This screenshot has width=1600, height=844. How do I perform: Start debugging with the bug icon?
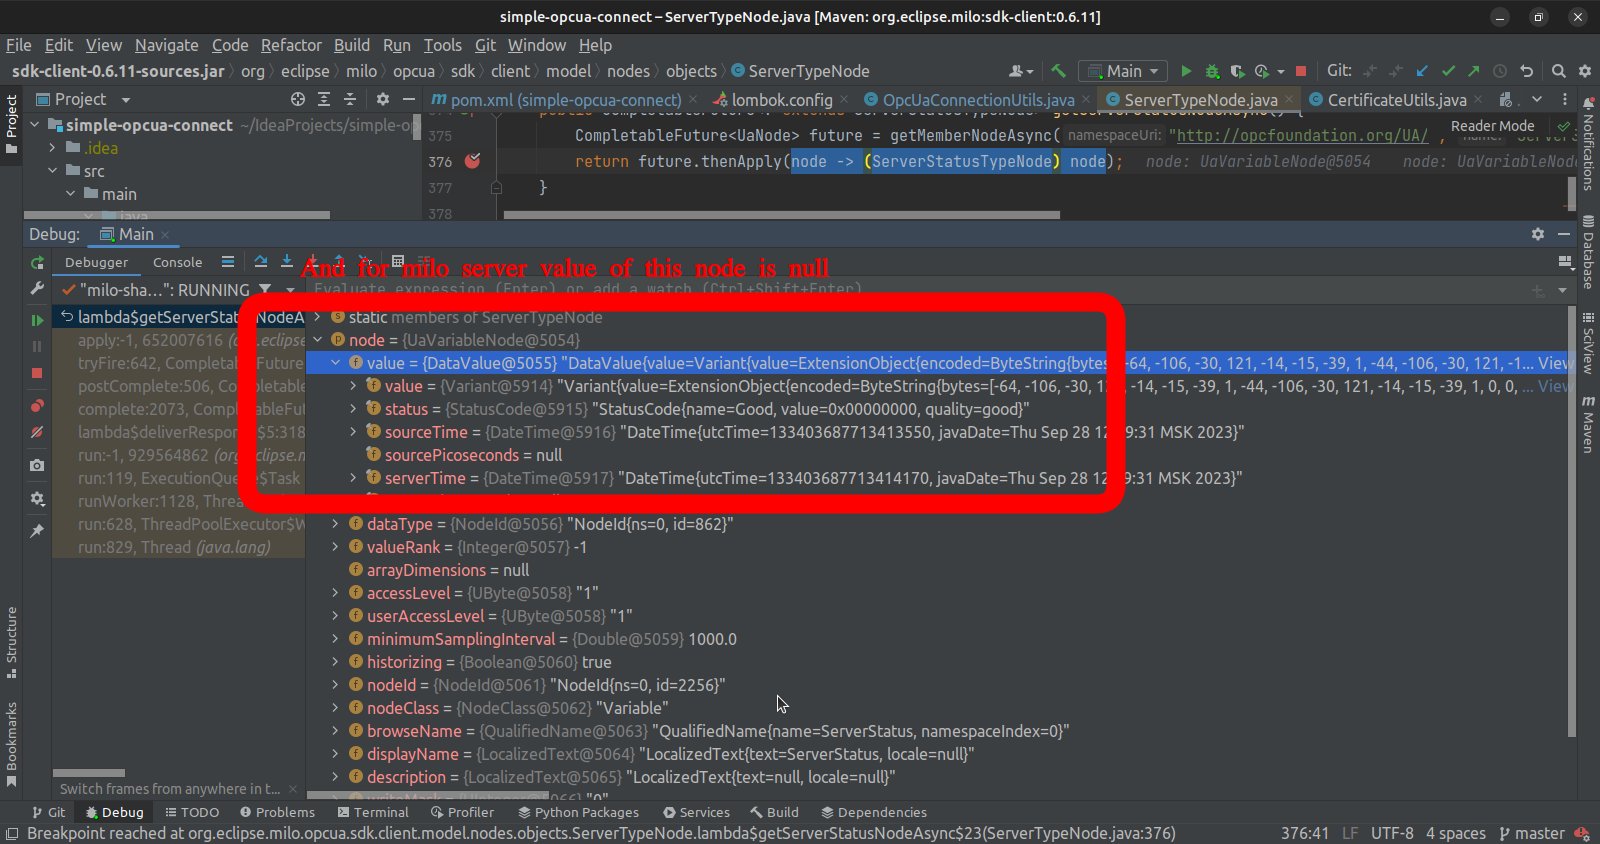point(1212,71)
